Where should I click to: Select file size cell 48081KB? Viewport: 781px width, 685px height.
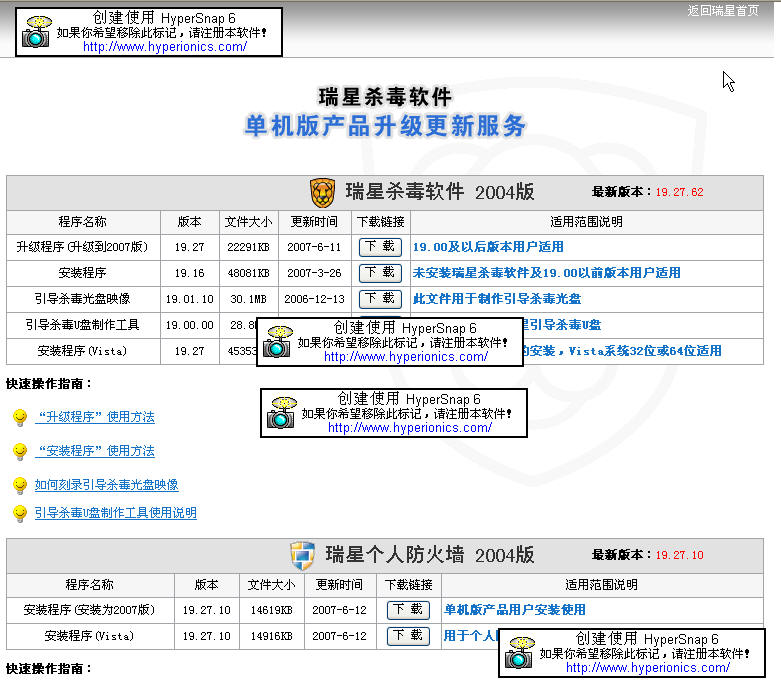249,273
